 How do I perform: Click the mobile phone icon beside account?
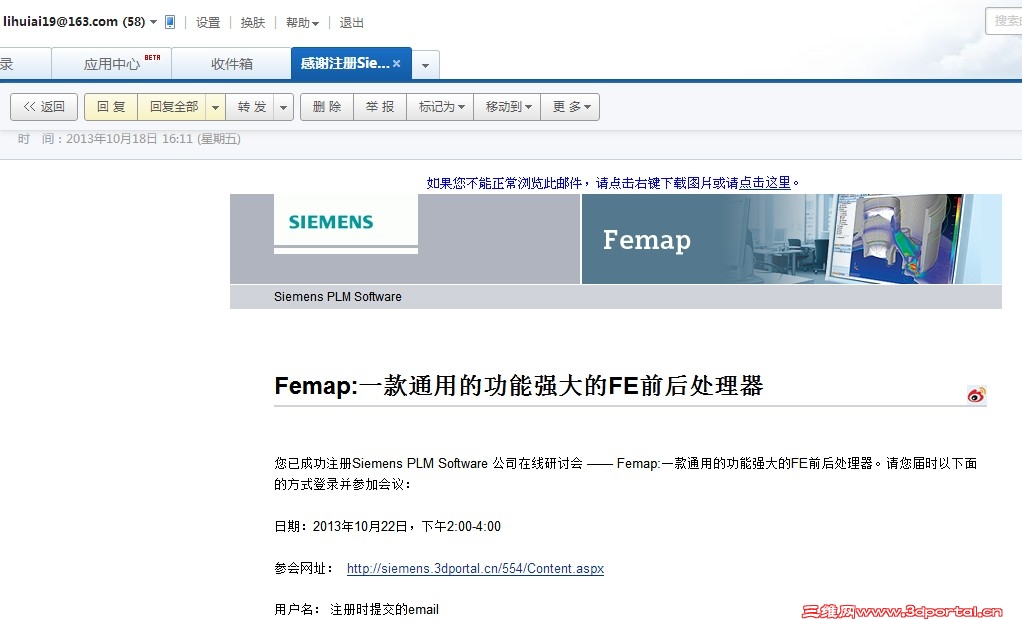pos(169,22)
